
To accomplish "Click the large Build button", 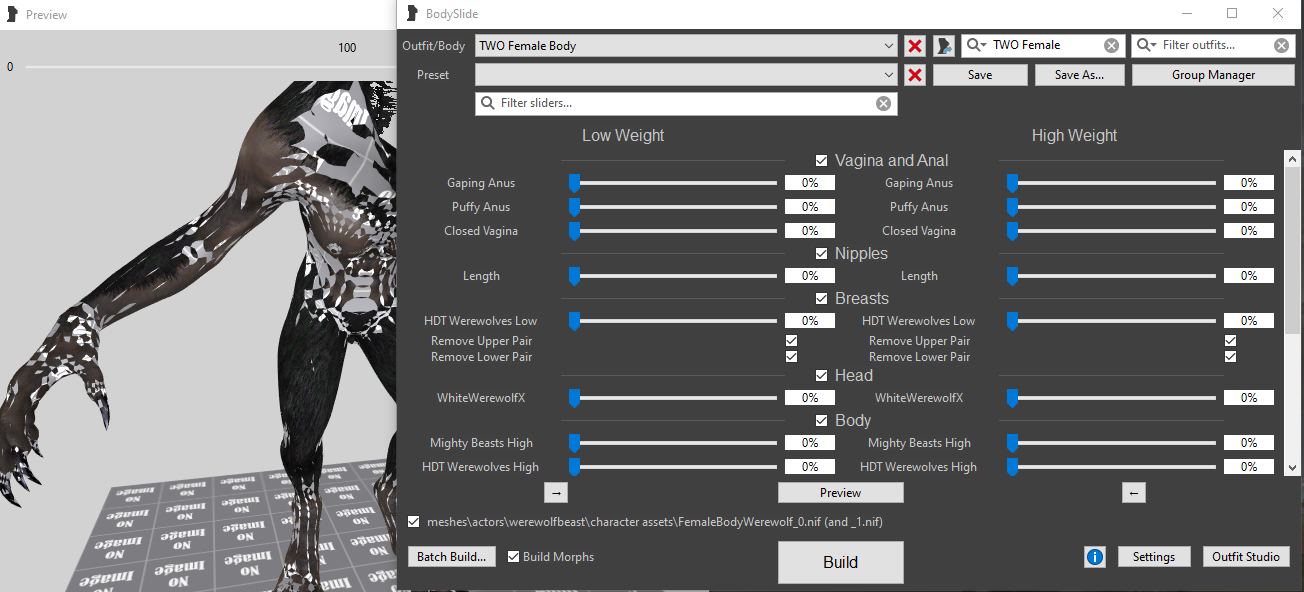I will pyautogui.click(x=840, y=562).
